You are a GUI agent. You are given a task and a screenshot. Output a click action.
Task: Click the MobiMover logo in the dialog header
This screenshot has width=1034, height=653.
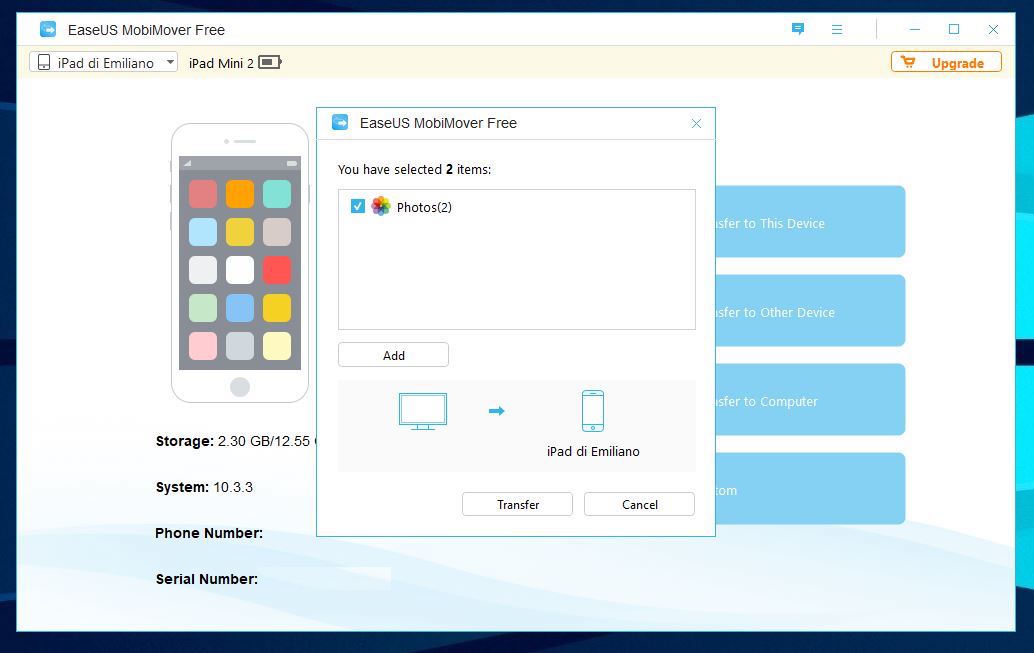pyautogui.click(x=340, y=123)
